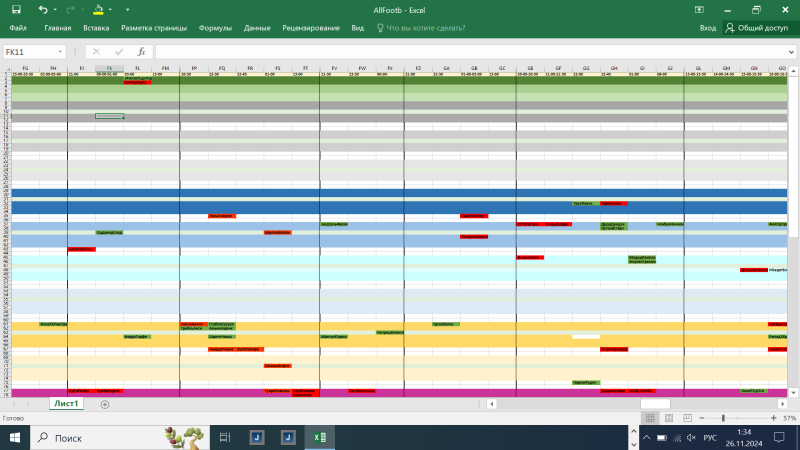Click the Redo arrow icon
The width and height of the screenshot is (800, 450).
tap(72, 9)
